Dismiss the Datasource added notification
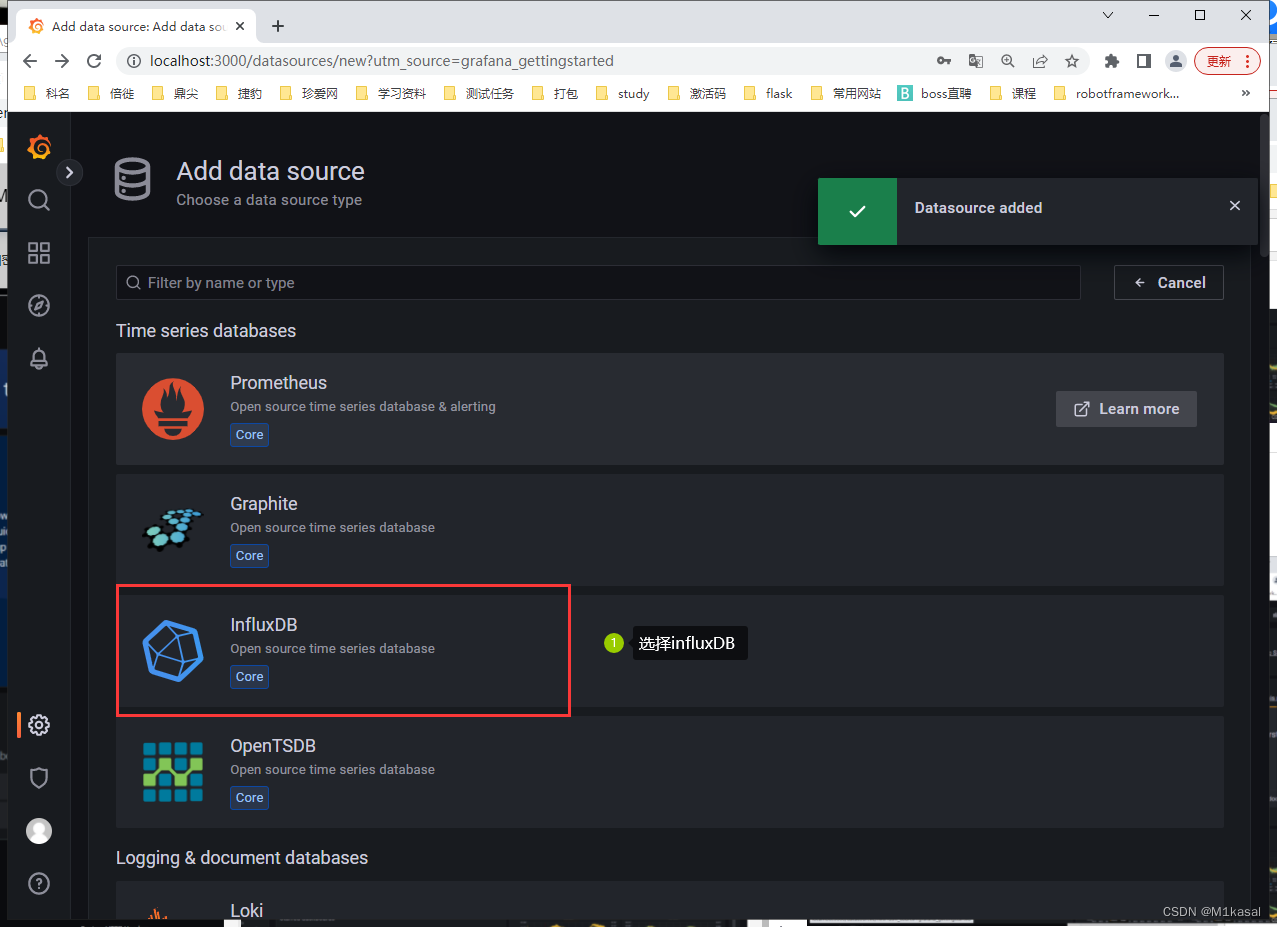 click(1235, 206)
